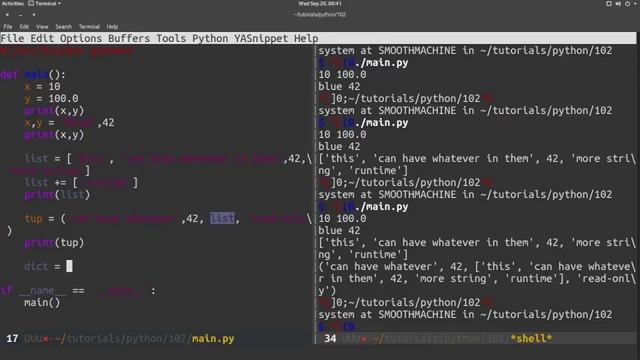Click the main.py buffer name in mode line

pos(213,339)
